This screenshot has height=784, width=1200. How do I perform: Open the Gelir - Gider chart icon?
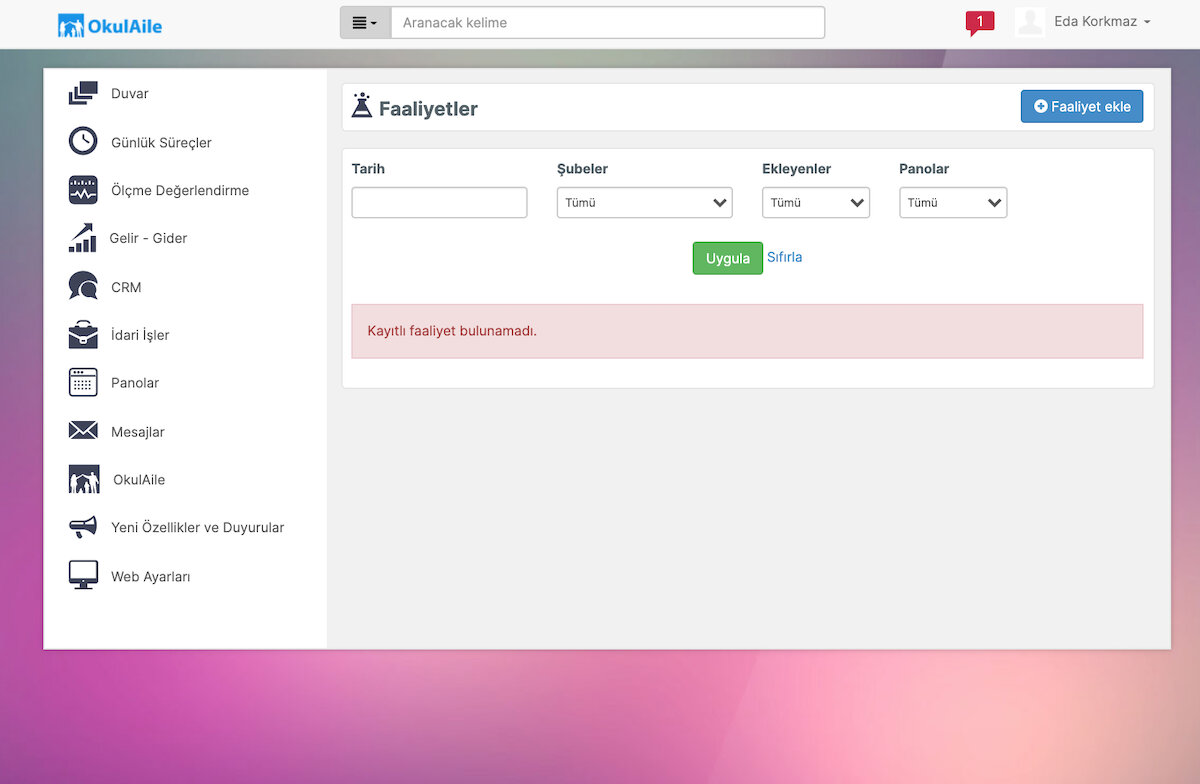point(83,238)
